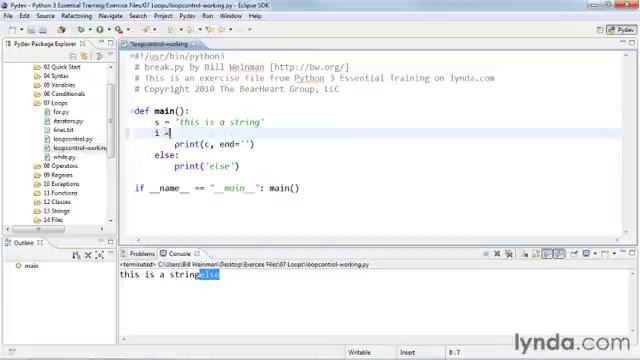The width and height of the screenshot is (640, 360).
Task: Toggle Scroll Lock in the Console
Action: 536,254
